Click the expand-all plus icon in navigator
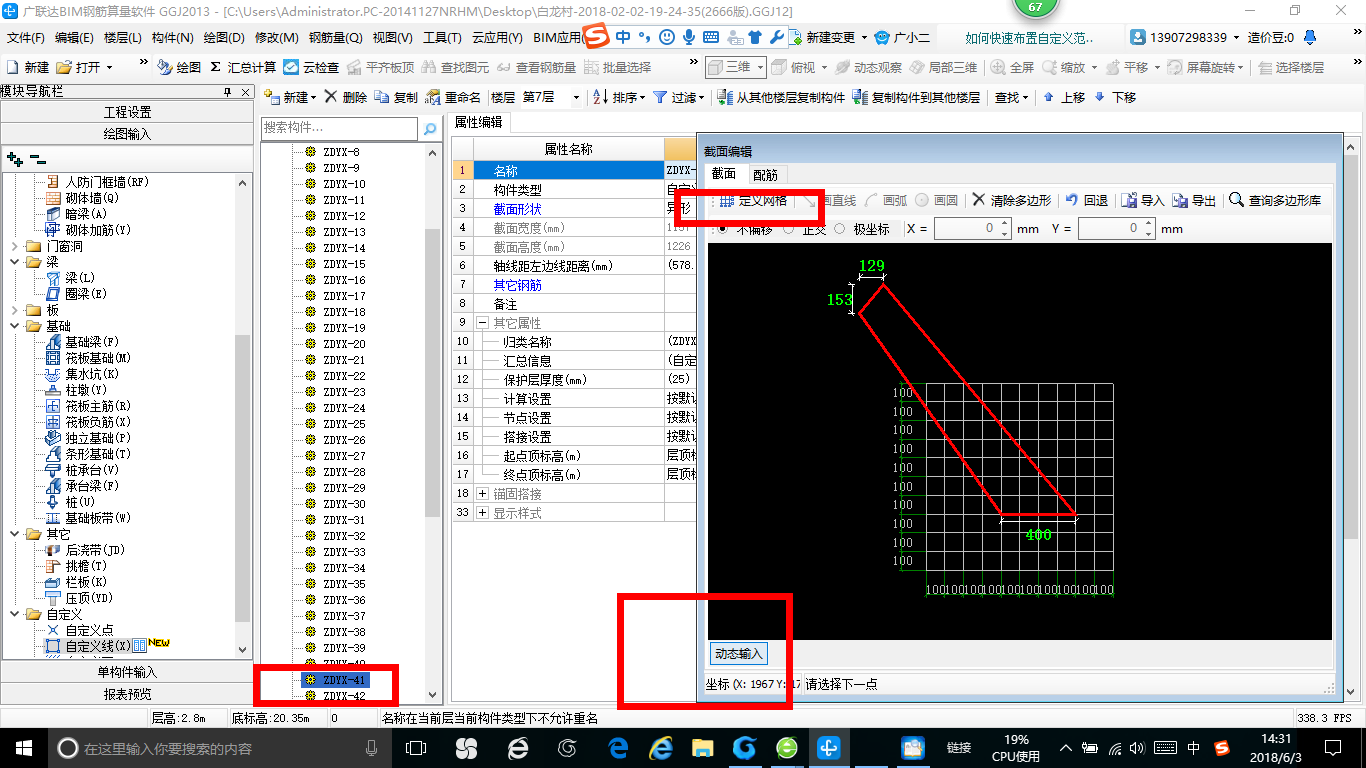1366x768 pixels. [15, 158]
